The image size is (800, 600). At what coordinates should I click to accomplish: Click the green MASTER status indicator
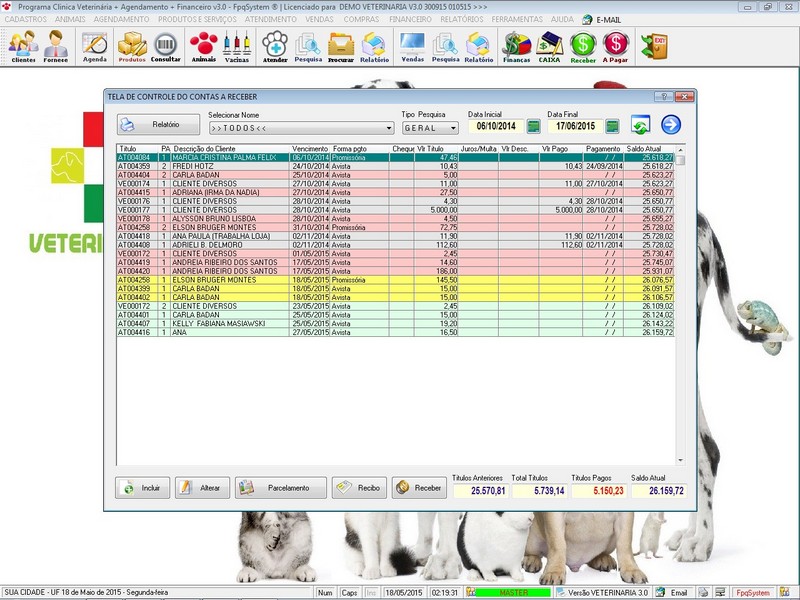click(513, 592)
